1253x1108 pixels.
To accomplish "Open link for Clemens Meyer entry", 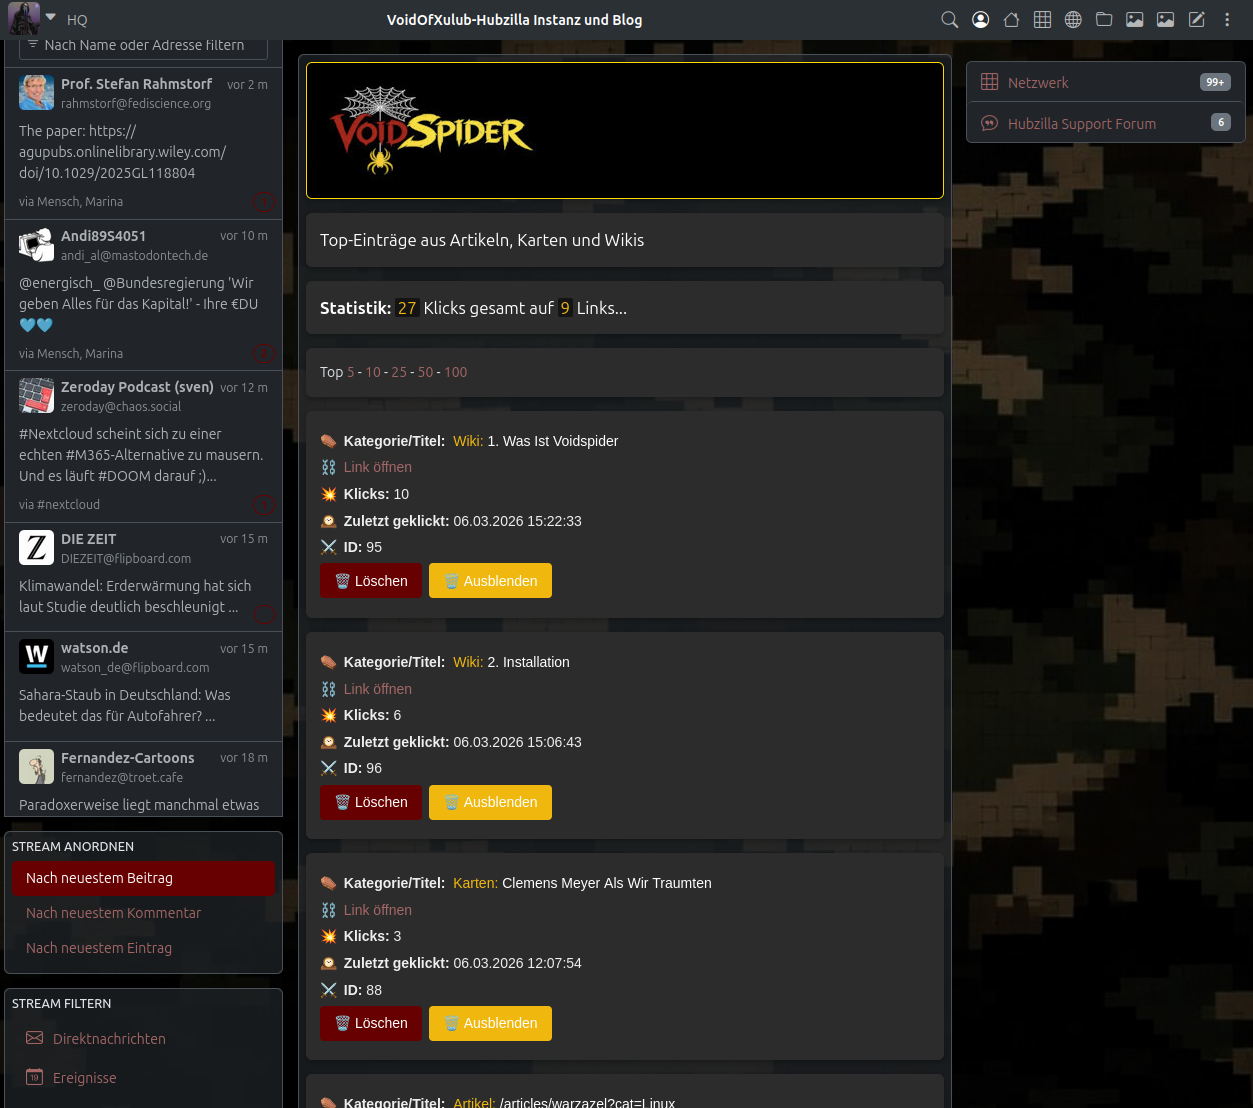I will coord(377,910).
